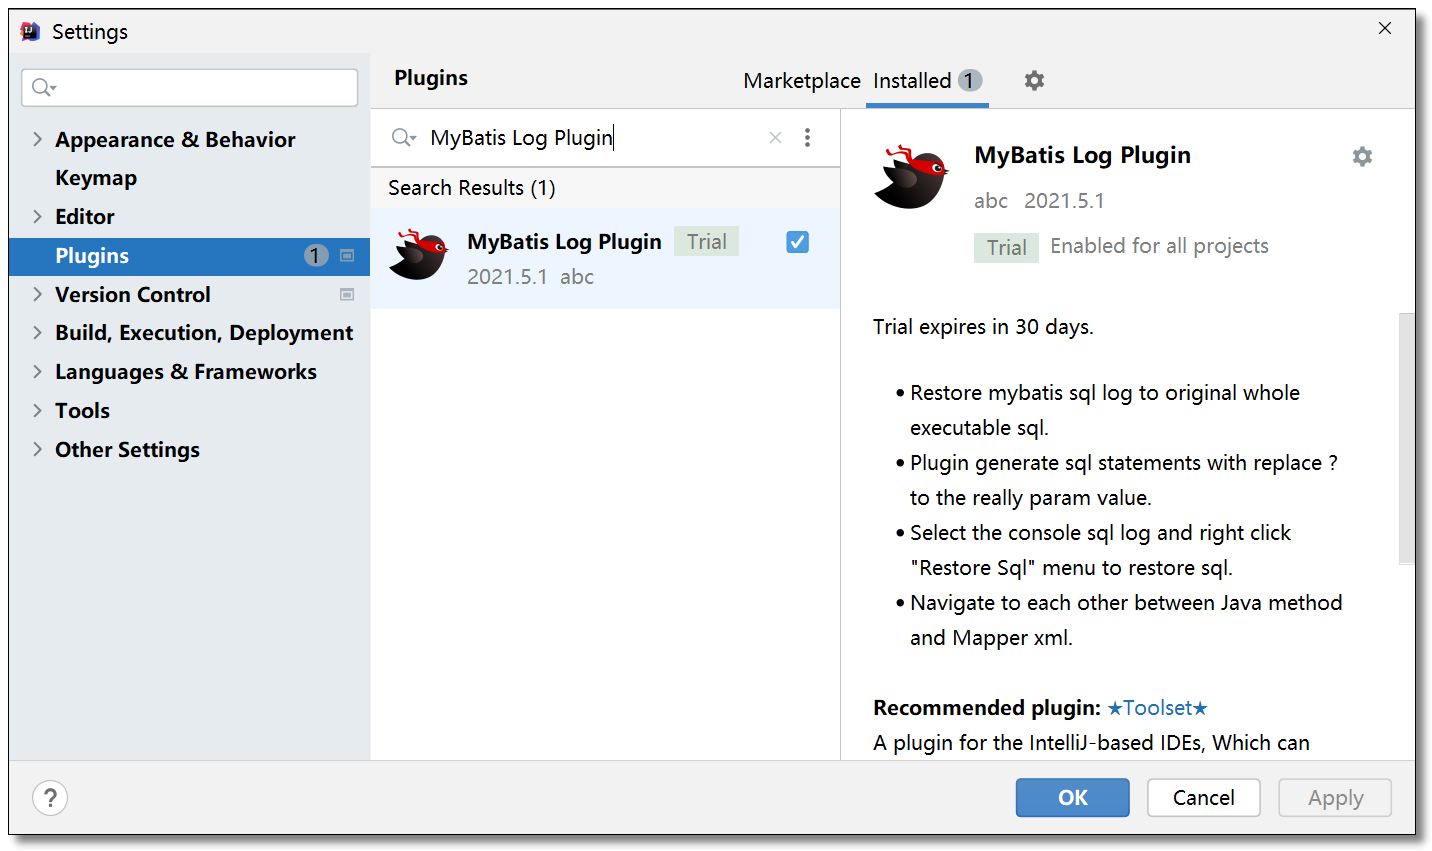1432x851 pixels.
Task: Click the 'Trial expires in 30 days.' text
Action: tap(983, 327)
